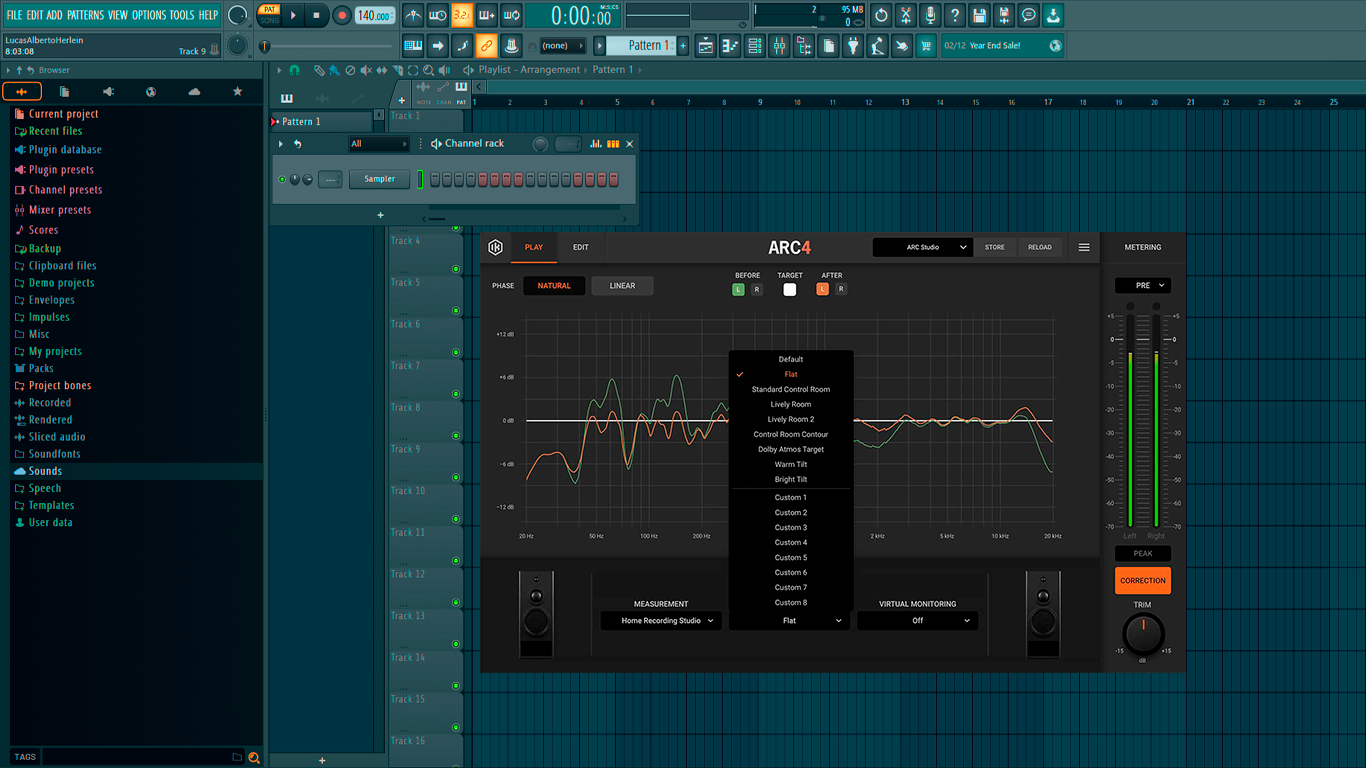Viewport: 1366px width, 768px height.
Task: Click the PEAK button under meters
Action: coord(1143,553)
